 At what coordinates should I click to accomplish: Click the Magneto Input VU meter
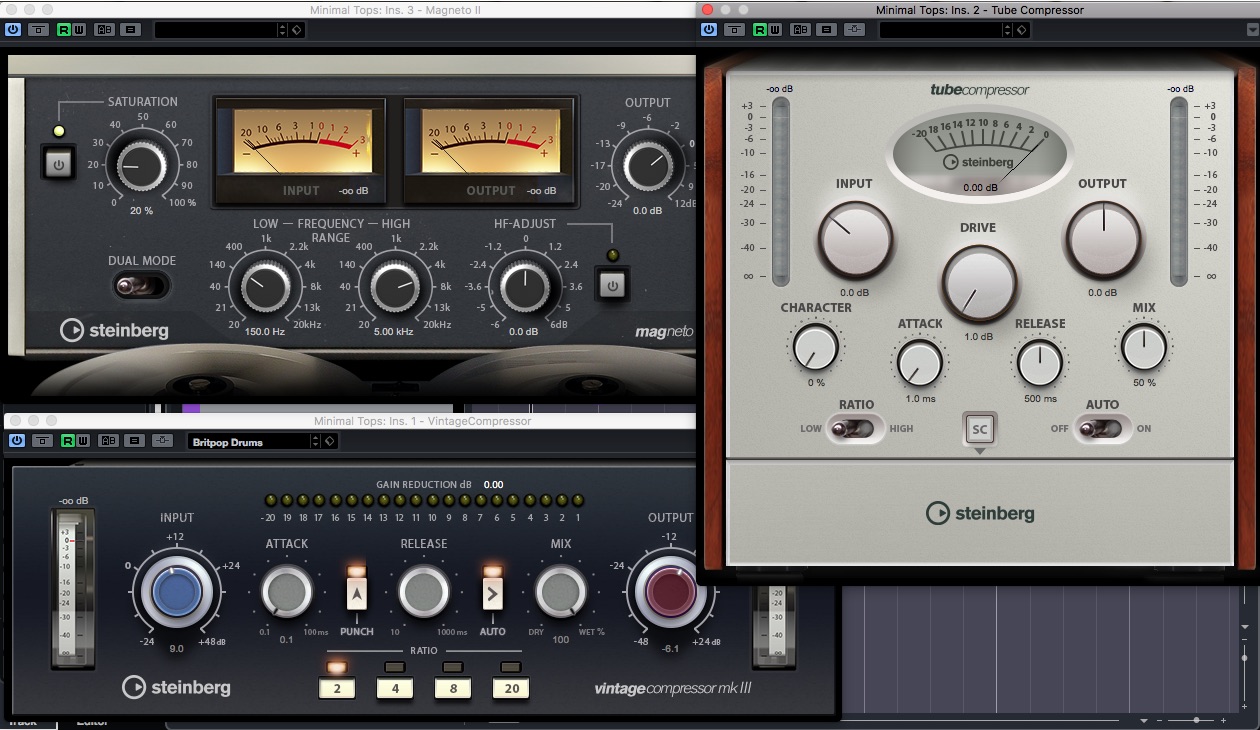(x=300, y=151)
